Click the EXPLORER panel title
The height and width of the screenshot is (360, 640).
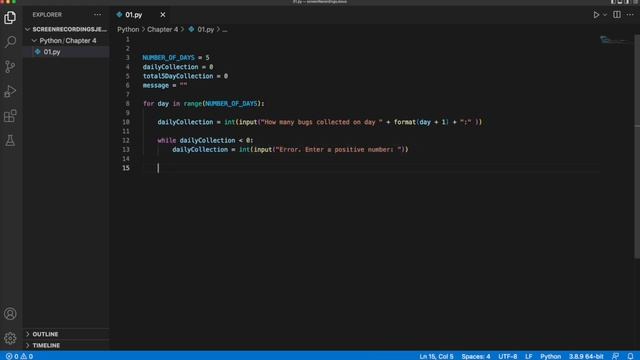tap(47, 15)
